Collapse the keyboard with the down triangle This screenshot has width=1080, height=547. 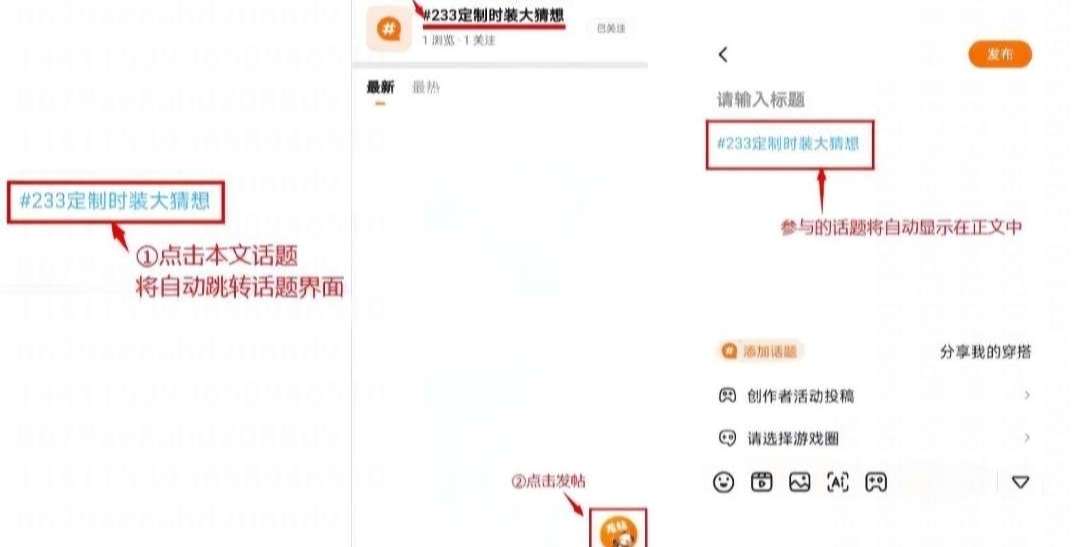click(x=1020, y=482)
